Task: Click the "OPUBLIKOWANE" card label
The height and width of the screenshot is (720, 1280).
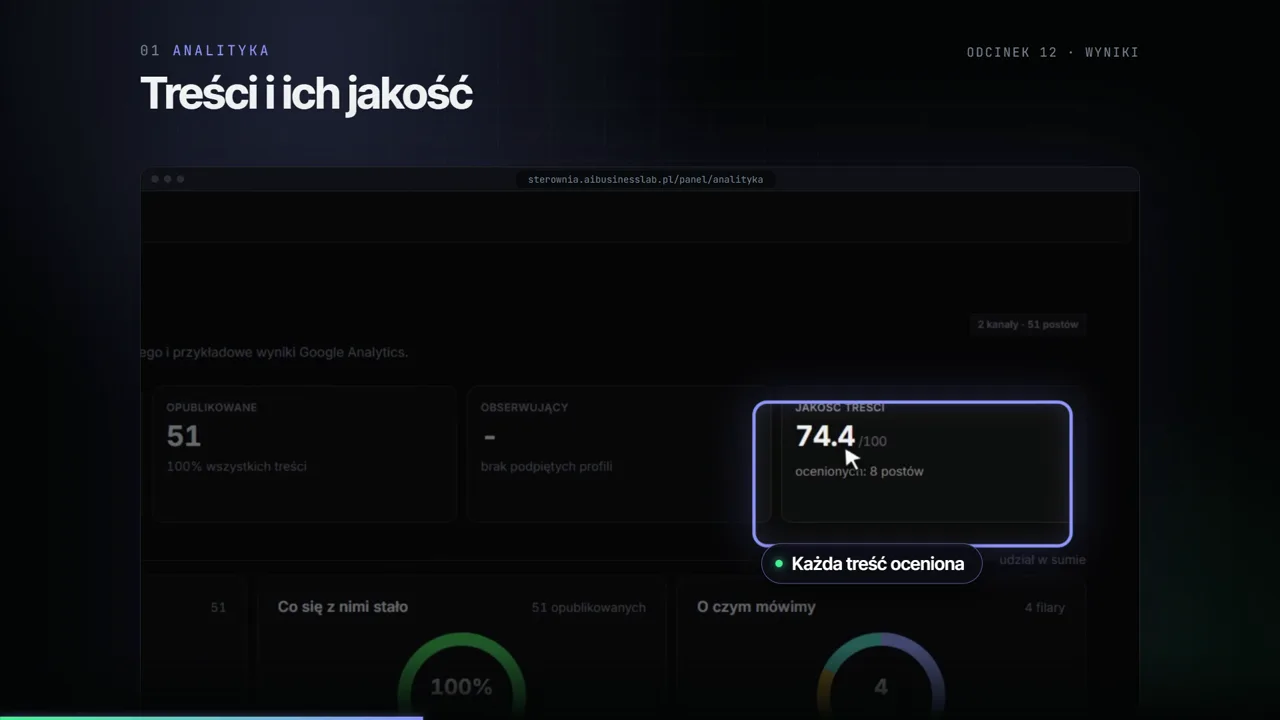Action: coord(212,407)
